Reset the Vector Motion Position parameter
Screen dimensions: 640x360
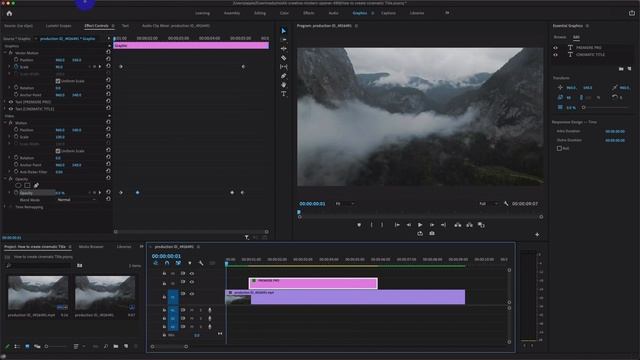[x=108, y=59]
